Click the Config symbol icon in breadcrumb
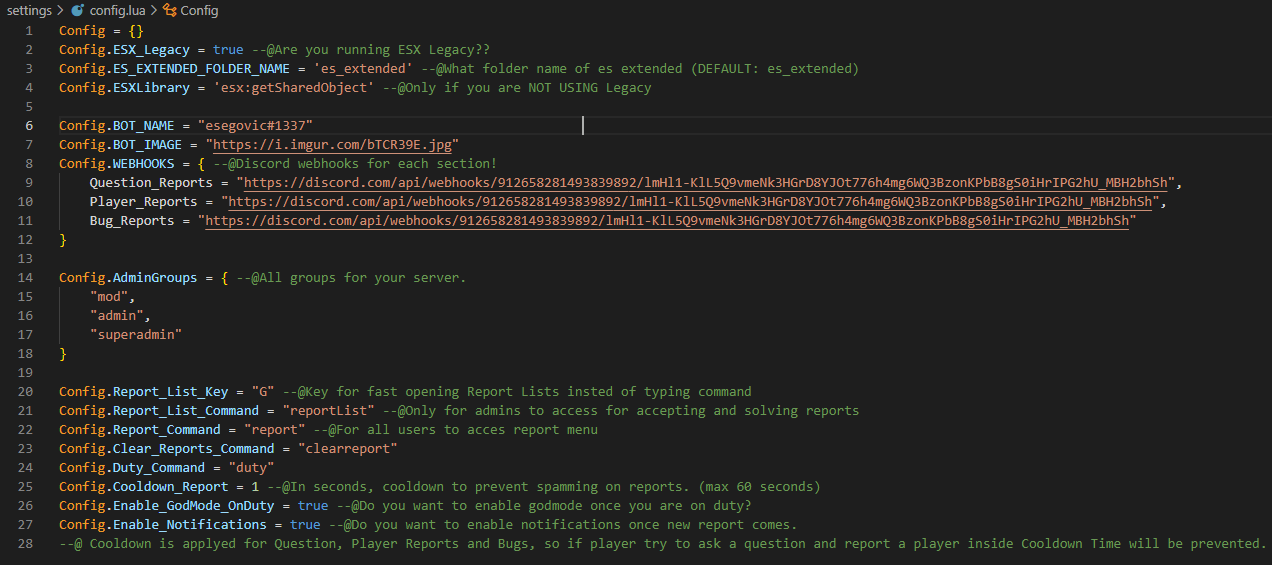The width and height of the screenshot is (1272, 565). 169,10
